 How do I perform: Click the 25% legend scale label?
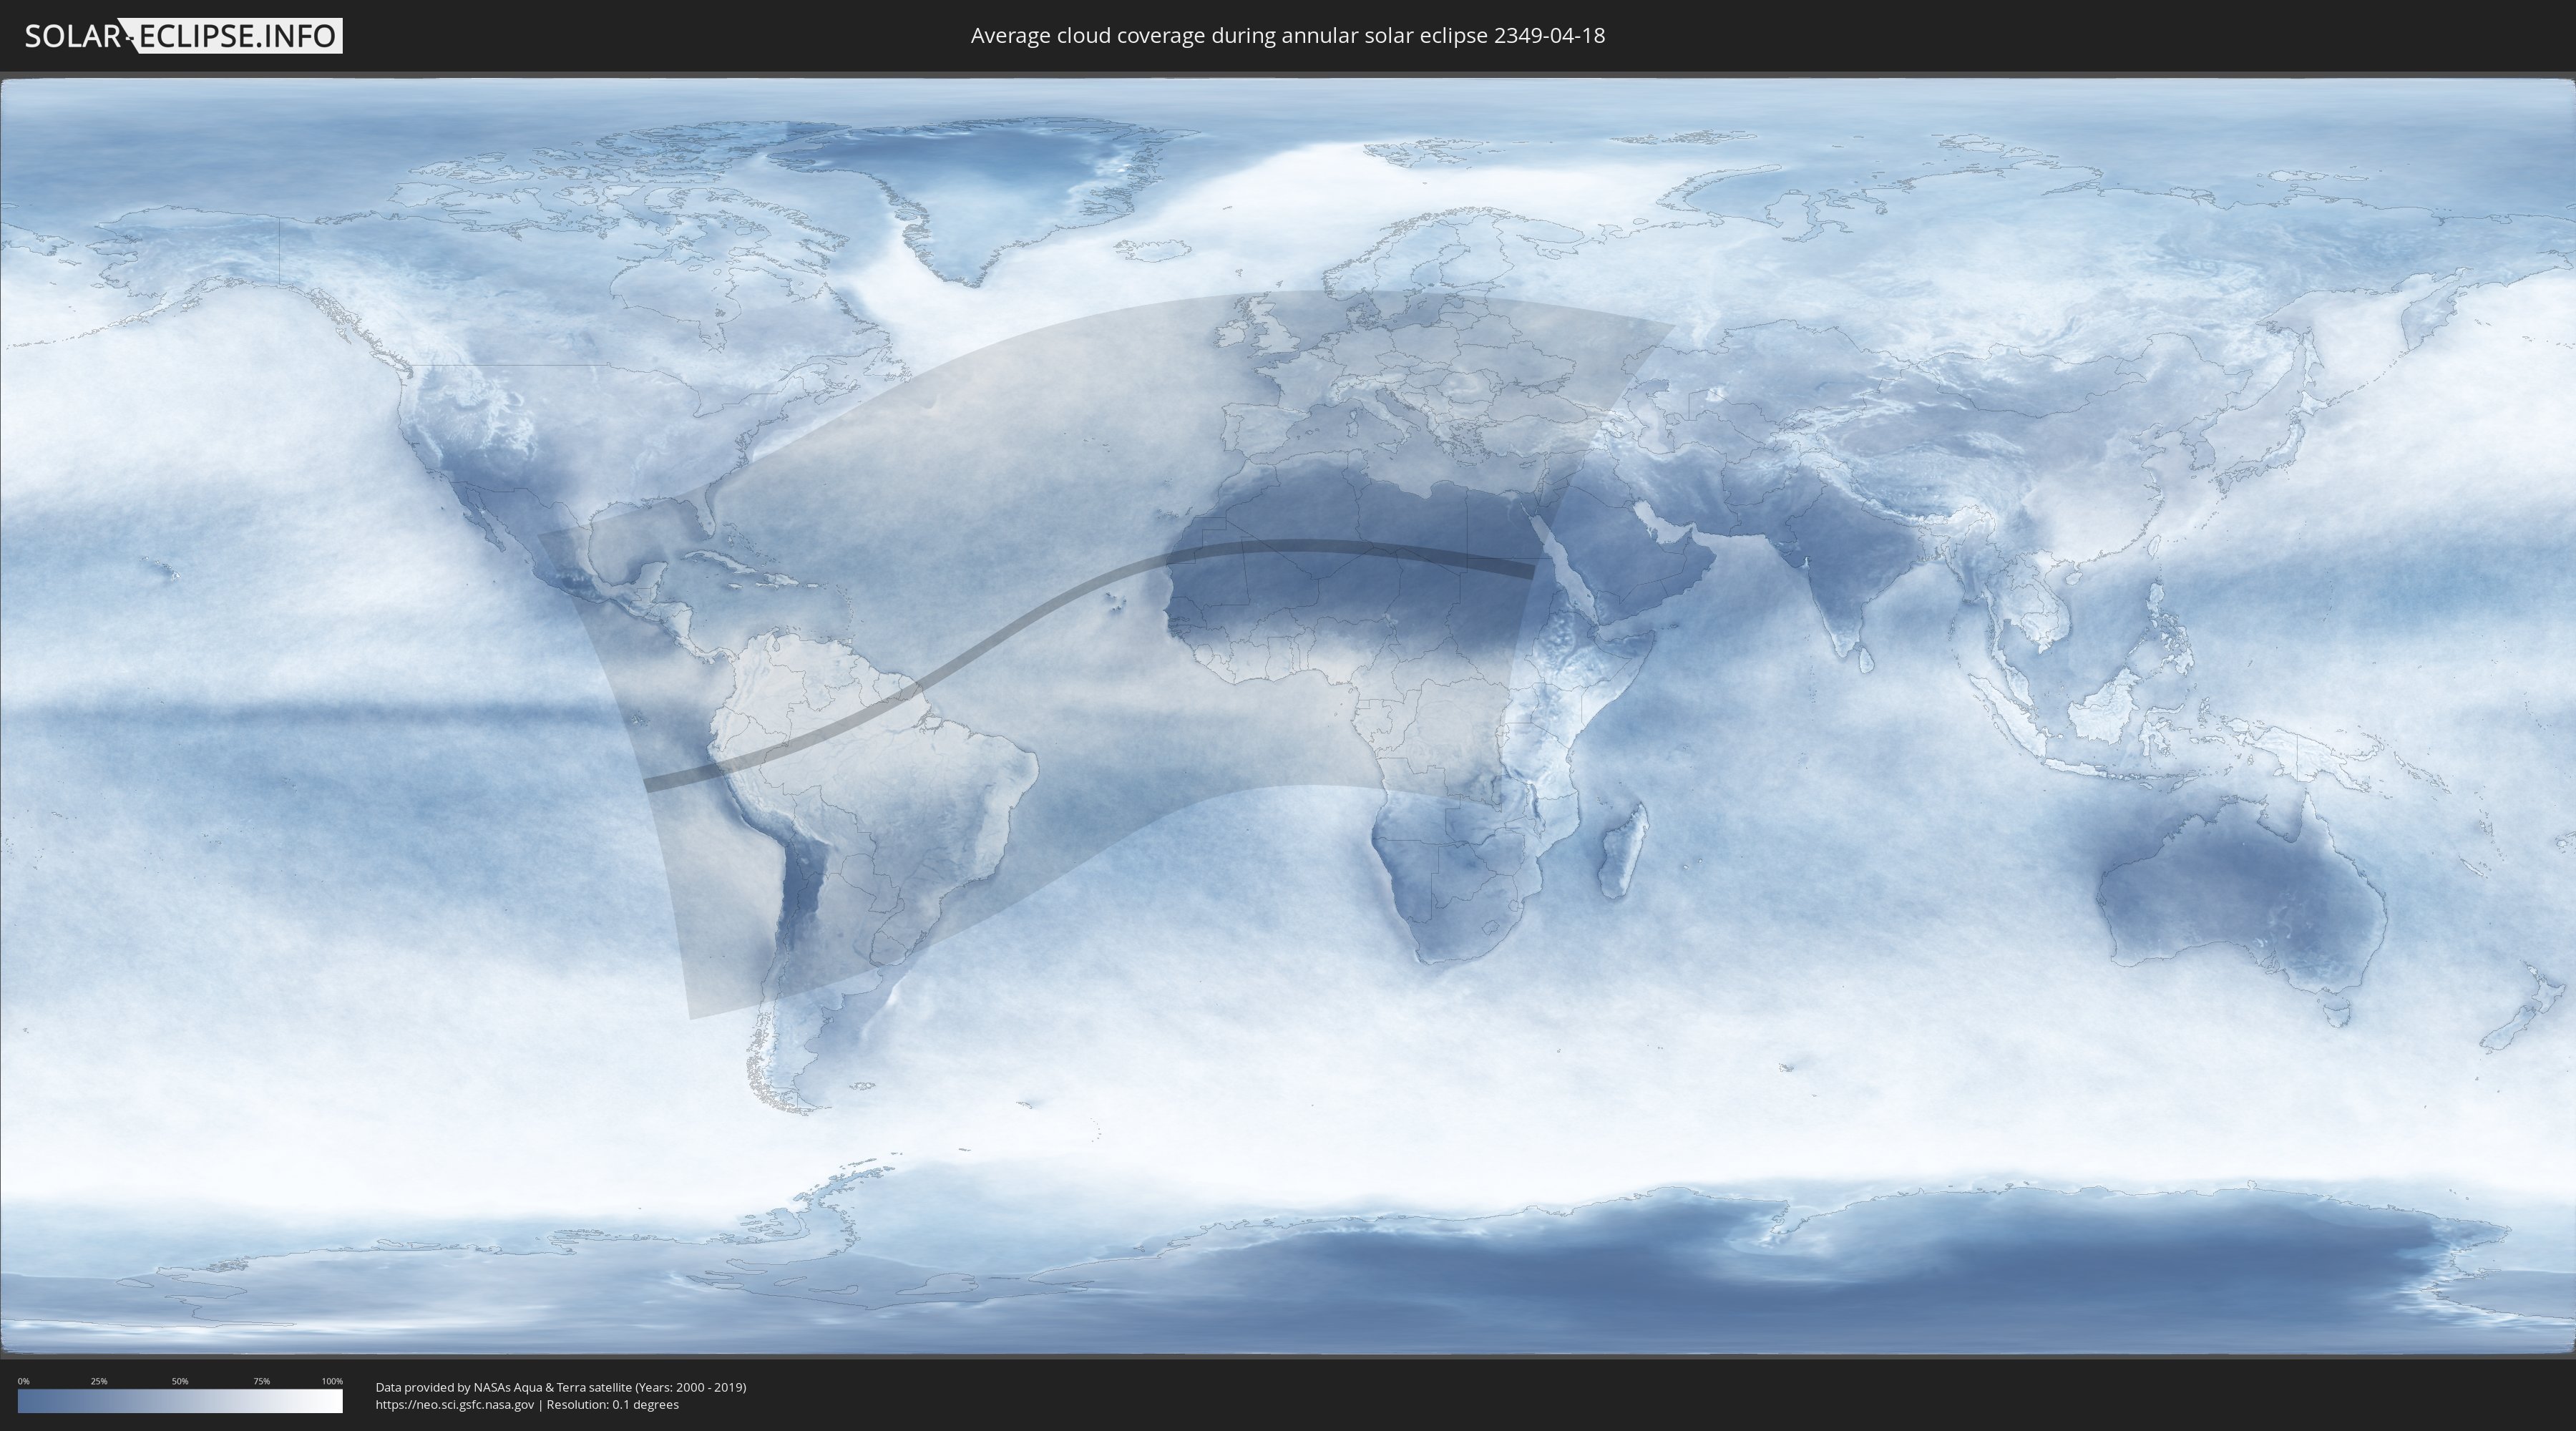click(99, 1381)
